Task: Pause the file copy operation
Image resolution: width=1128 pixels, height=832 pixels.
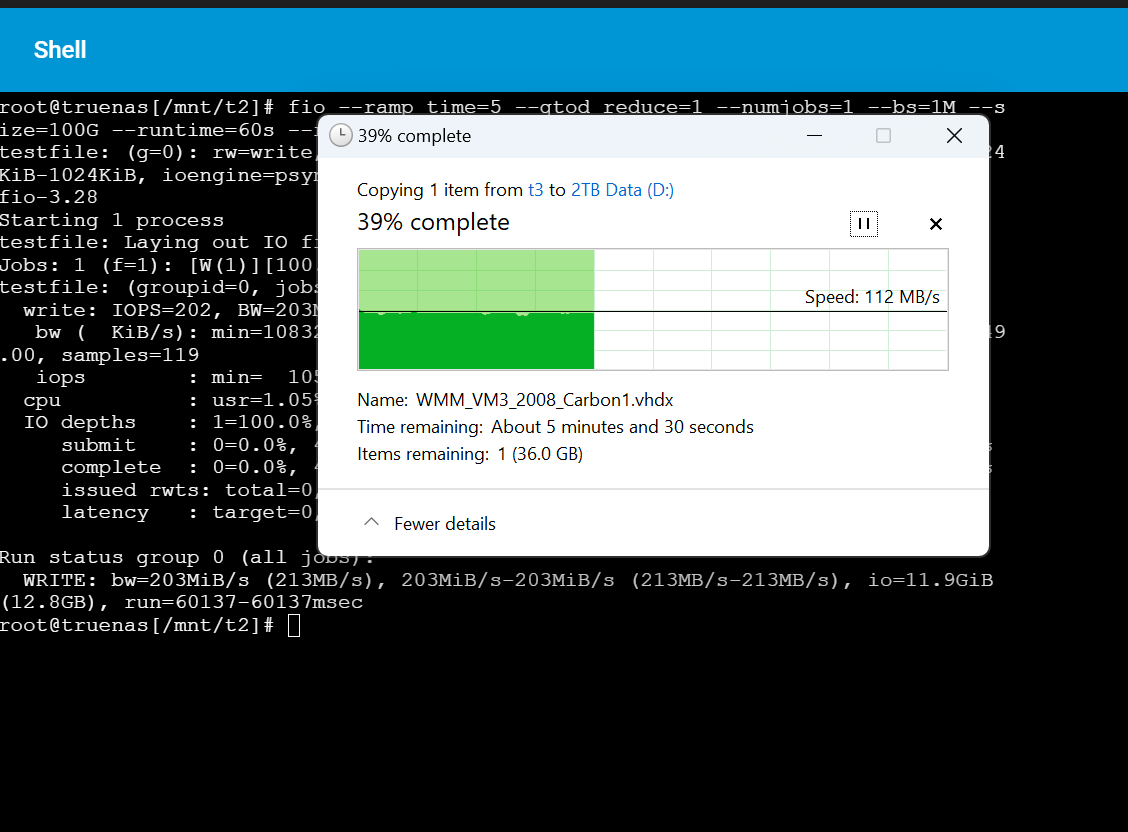Action: click(863, 224)
